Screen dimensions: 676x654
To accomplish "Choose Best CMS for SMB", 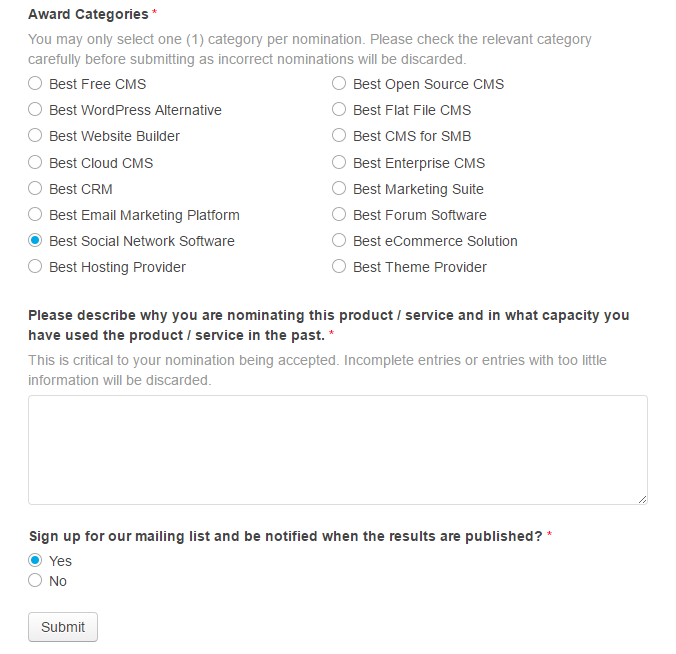I will (x=339, y=136).
